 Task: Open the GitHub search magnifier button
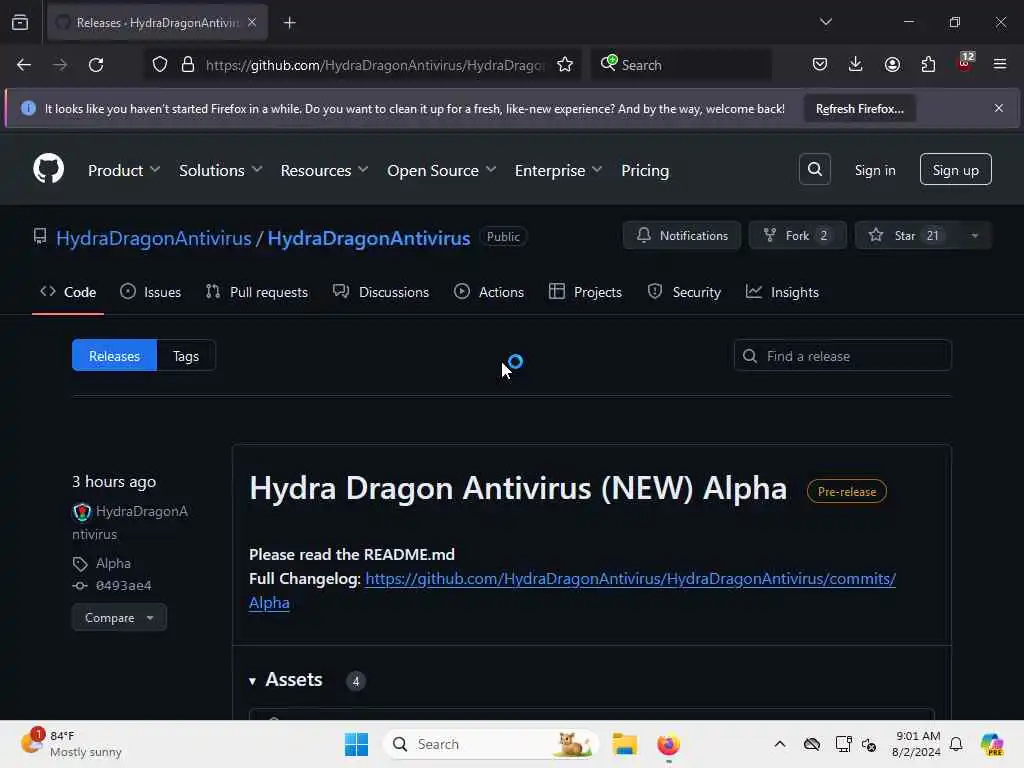pyautogui.click(x=814, y=170)
